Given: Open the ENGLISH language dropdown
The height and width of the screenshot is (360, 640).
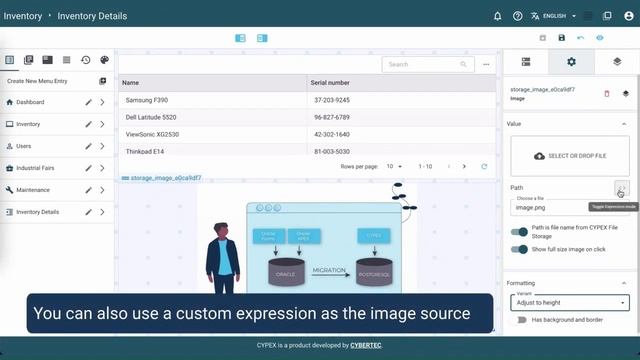Looking at the screenshot, I should tap(554, 16).
